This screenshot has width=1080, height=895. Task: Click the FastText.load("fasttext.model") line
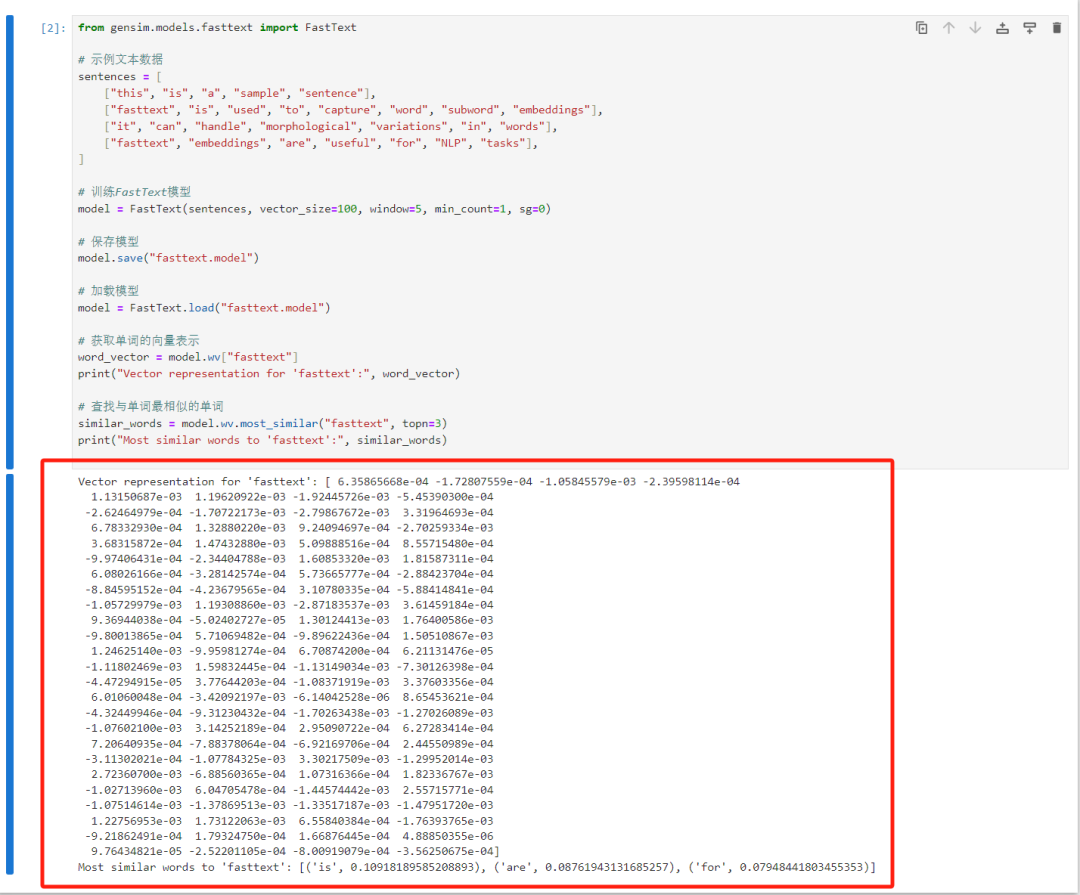pos(204,307)
